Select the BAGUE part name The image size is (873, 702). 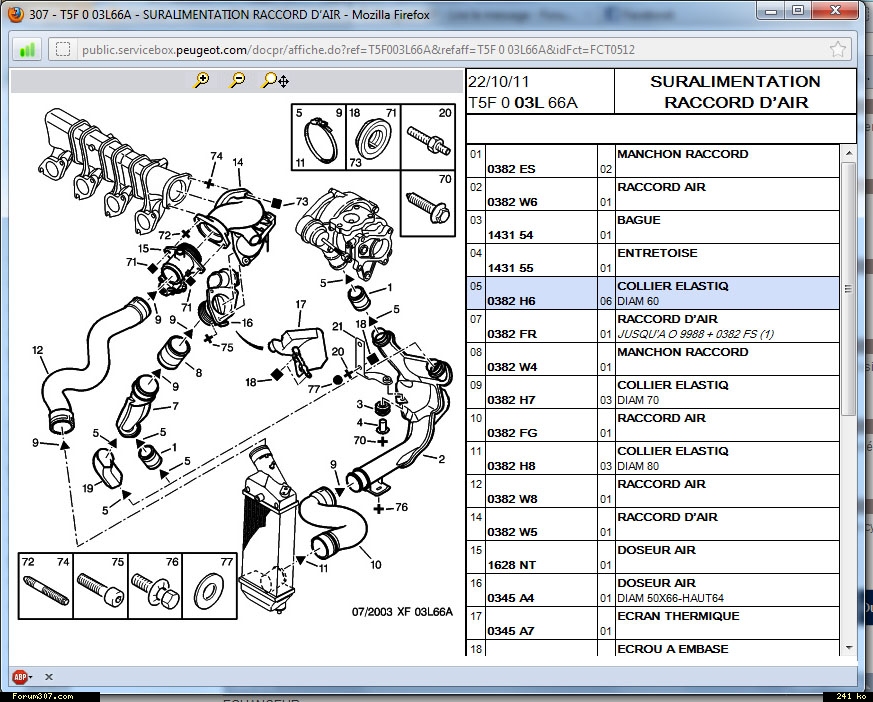tap(639, 220)
